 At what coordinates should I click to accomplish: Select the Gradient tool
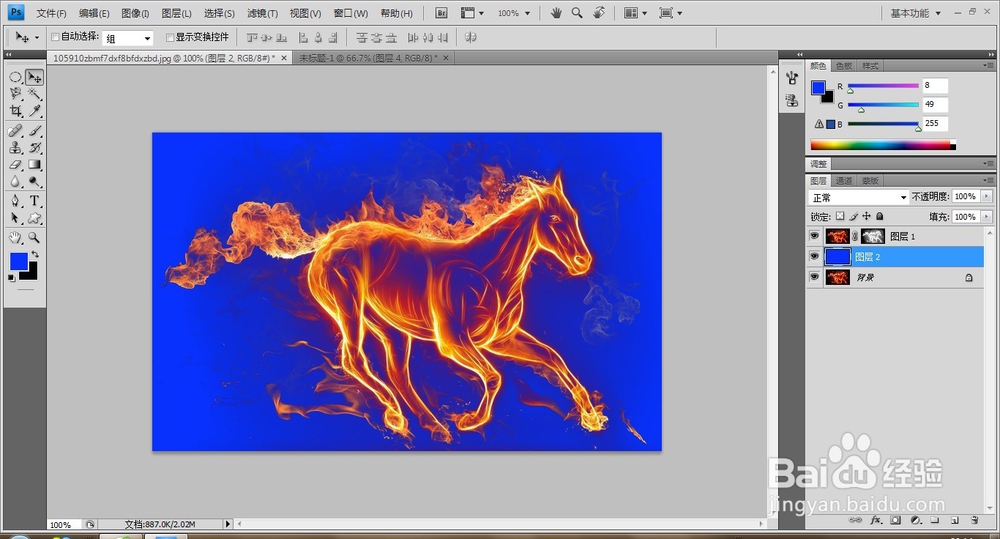point(34,165)
